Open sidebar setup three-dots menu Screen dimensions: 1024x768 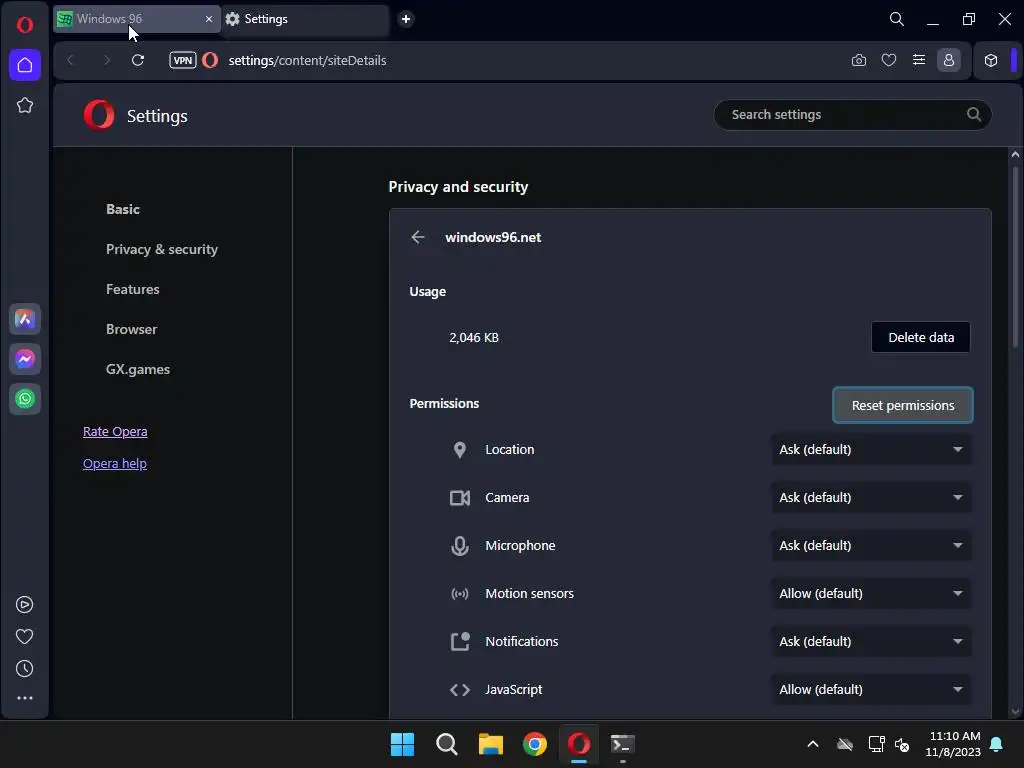pyautogui.click(x=25, y=698)
